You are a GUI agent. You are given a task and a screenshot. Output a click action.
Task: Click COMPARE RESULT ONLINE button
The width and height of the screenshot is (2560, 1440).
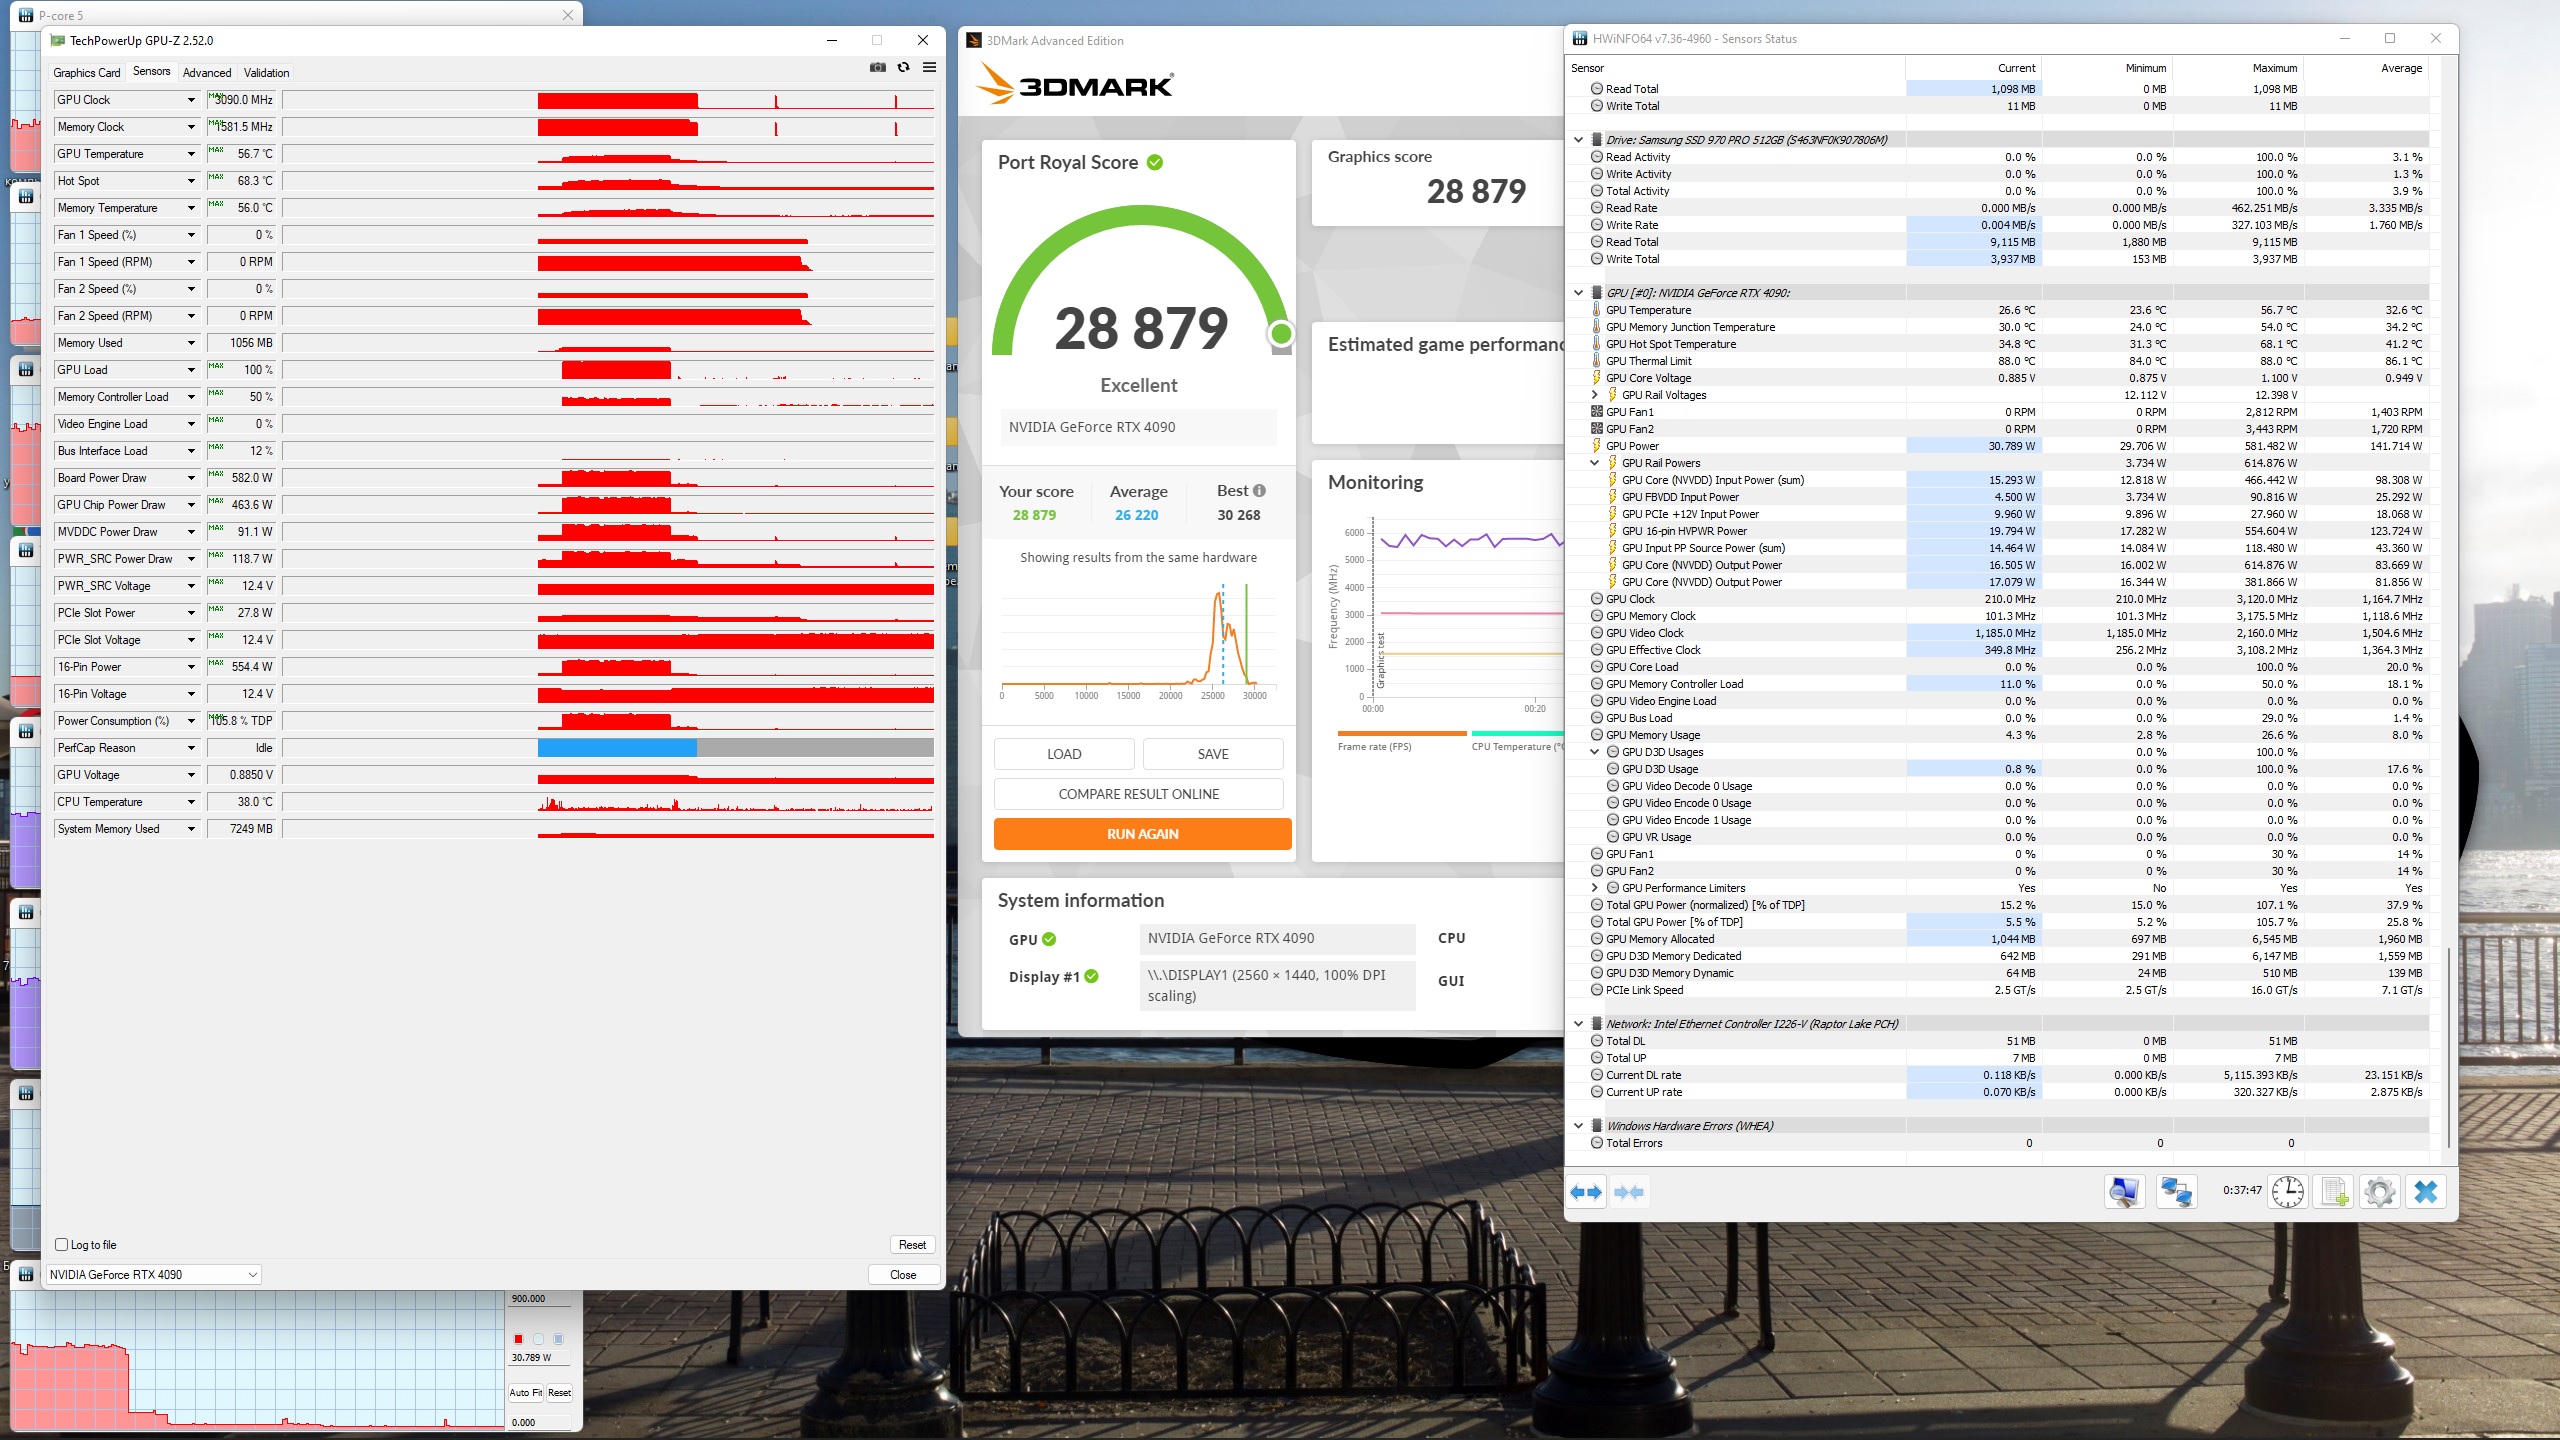1138,794
